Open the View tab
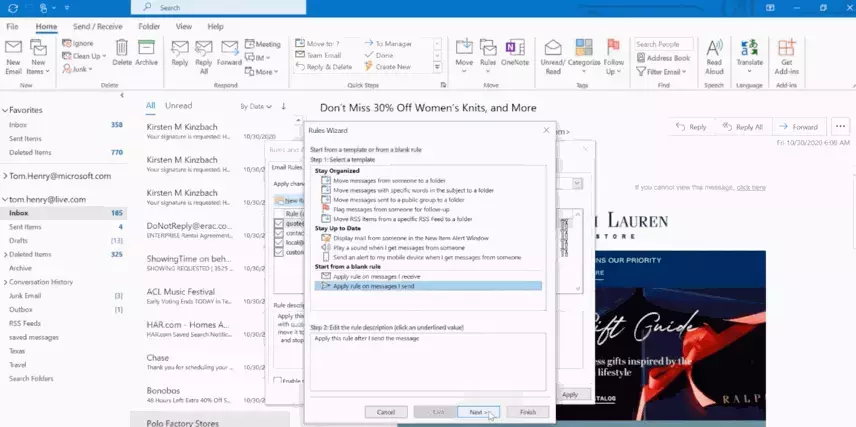 pyautogui.click(x=183, y=26)
